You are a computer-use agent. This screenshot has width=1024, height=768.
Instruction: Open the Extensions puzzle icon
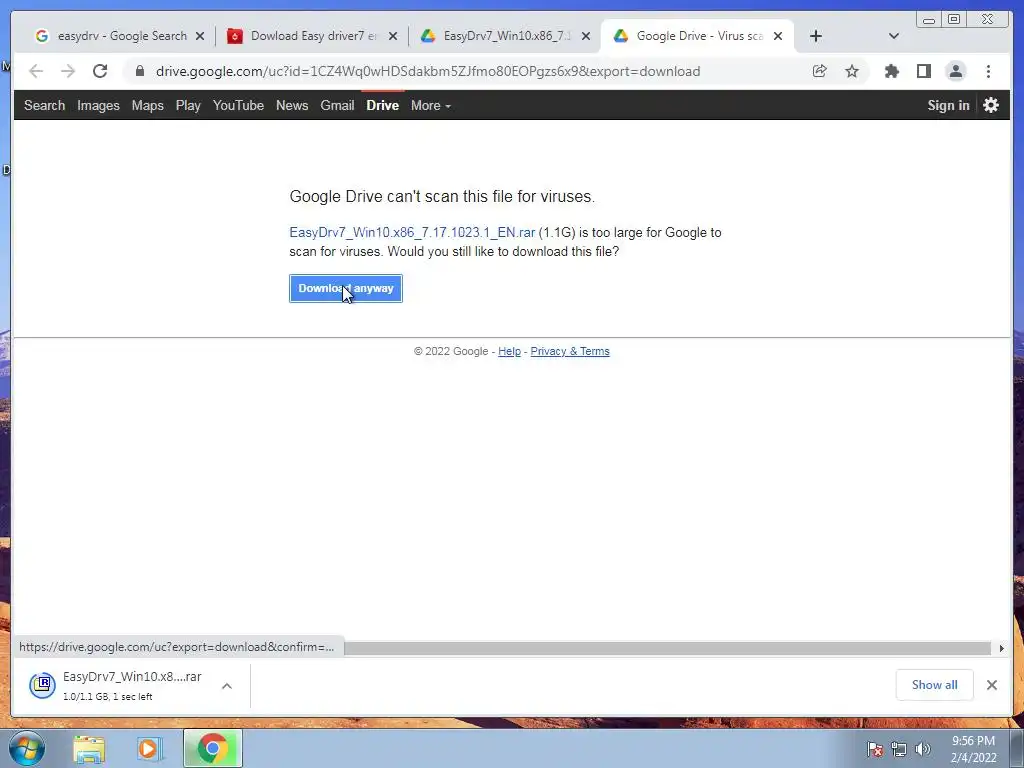[891, 71]
